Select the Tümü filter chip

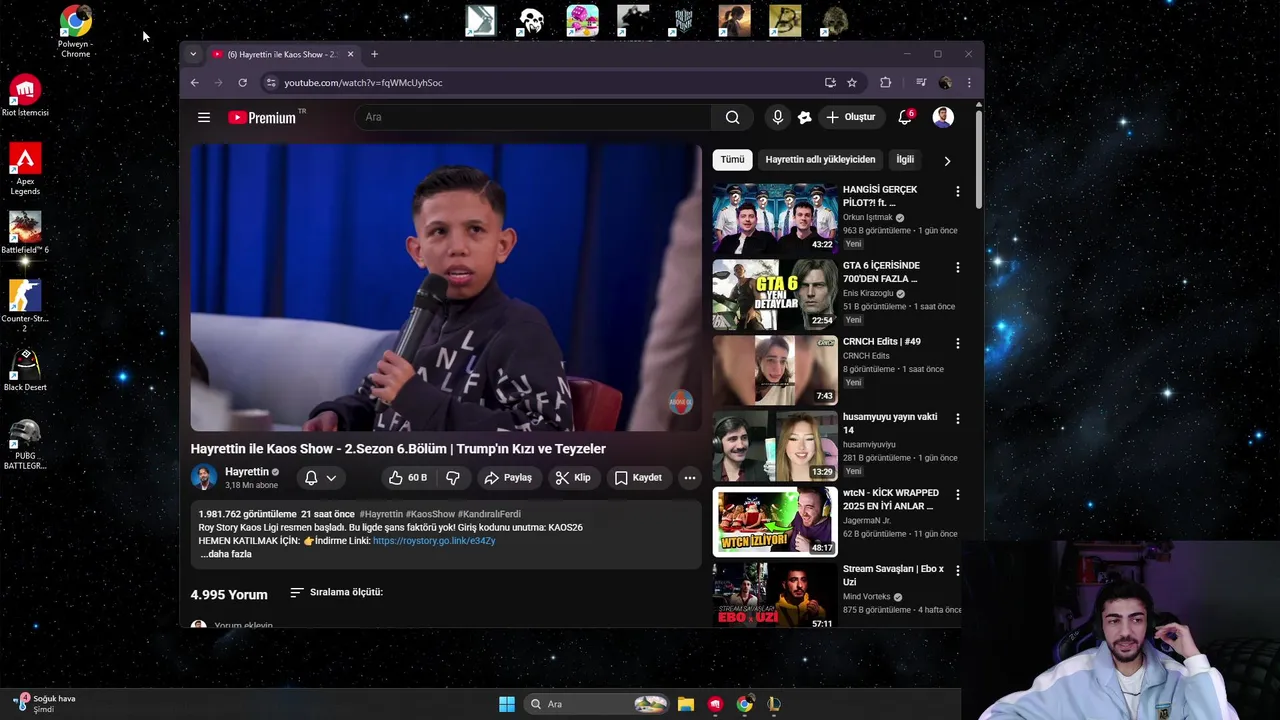click(733, 159)
